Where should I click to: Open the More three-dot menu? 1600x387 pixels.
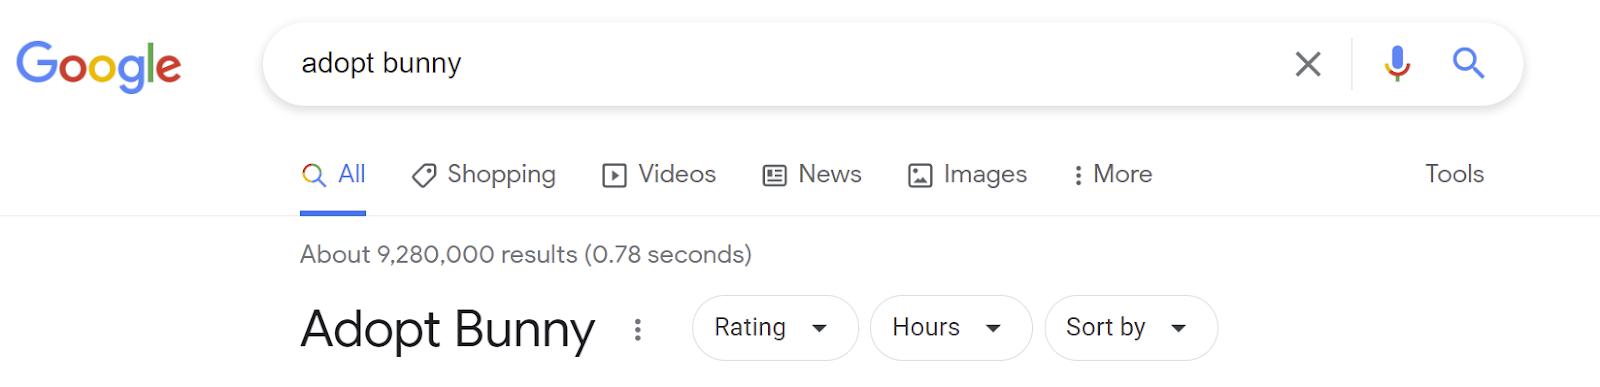(1111, 174)
